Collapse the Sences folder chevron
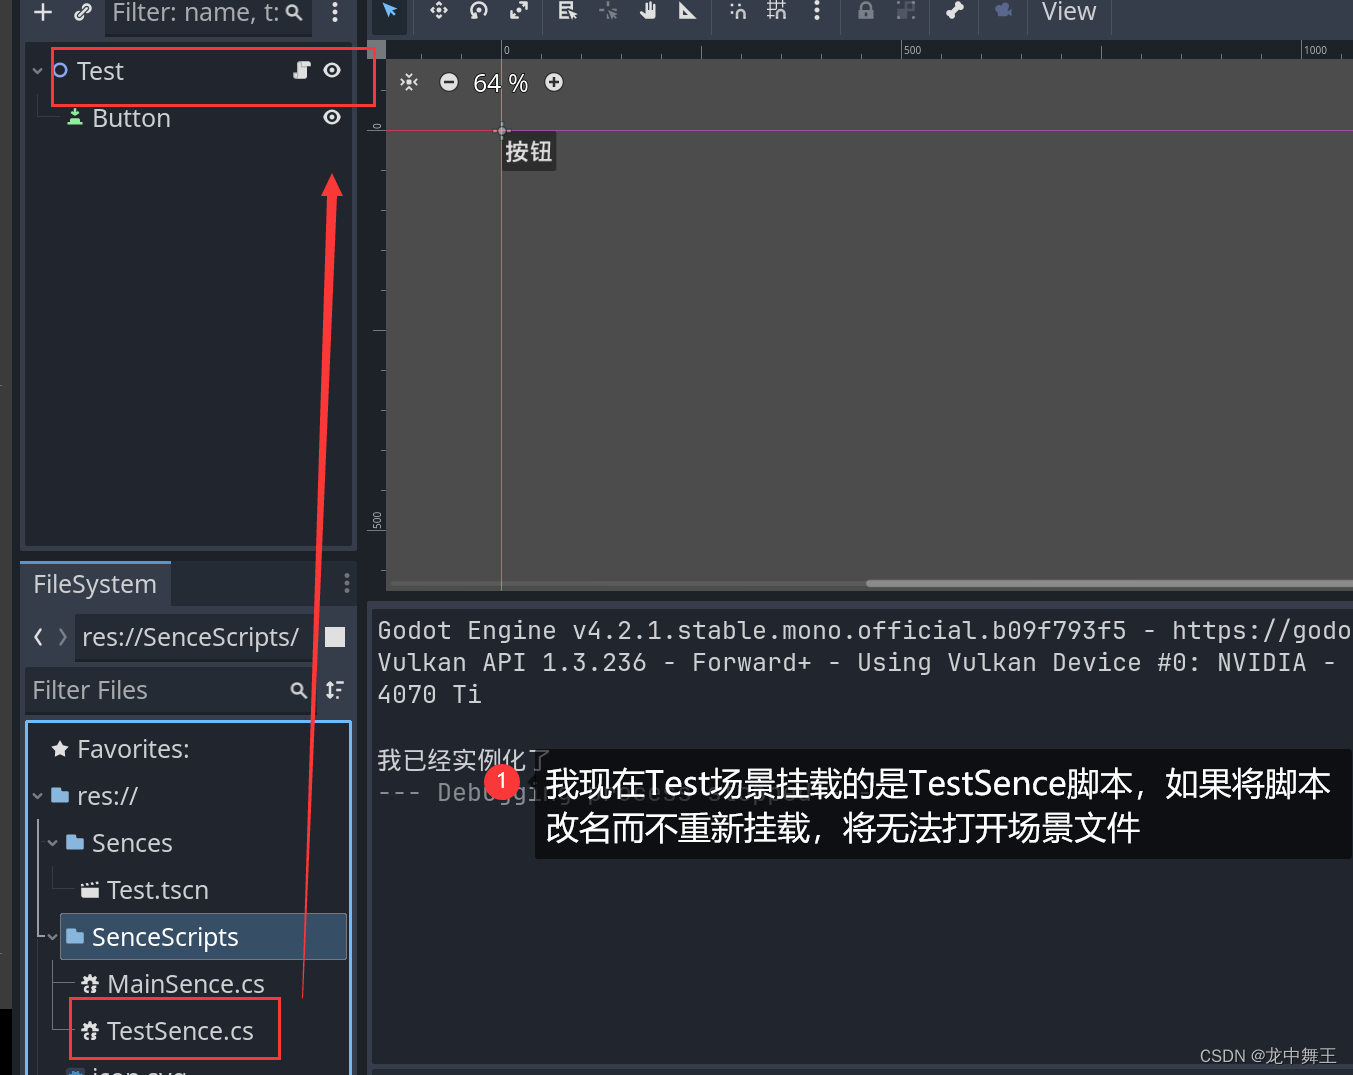This screenshot has height=1075, width=1353. 53,843
